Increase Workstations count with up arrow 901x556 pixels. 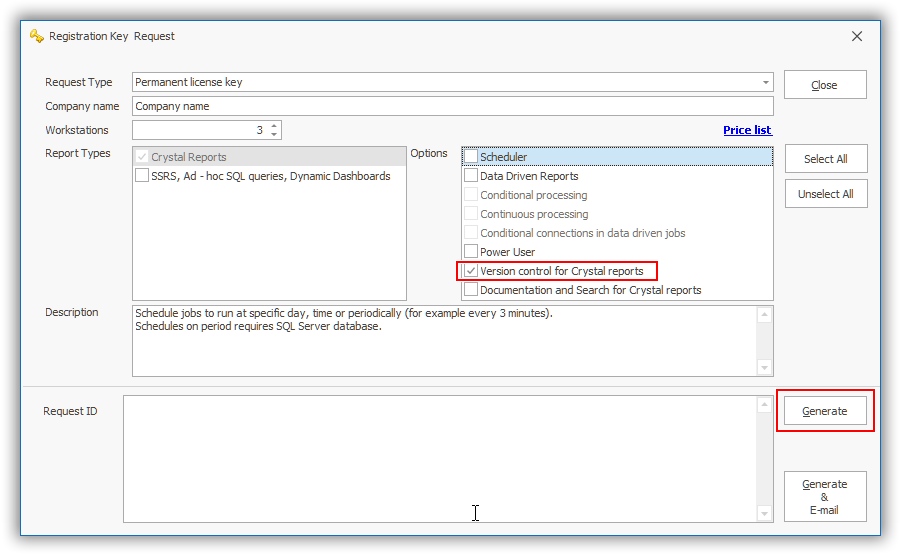[274, 126]
